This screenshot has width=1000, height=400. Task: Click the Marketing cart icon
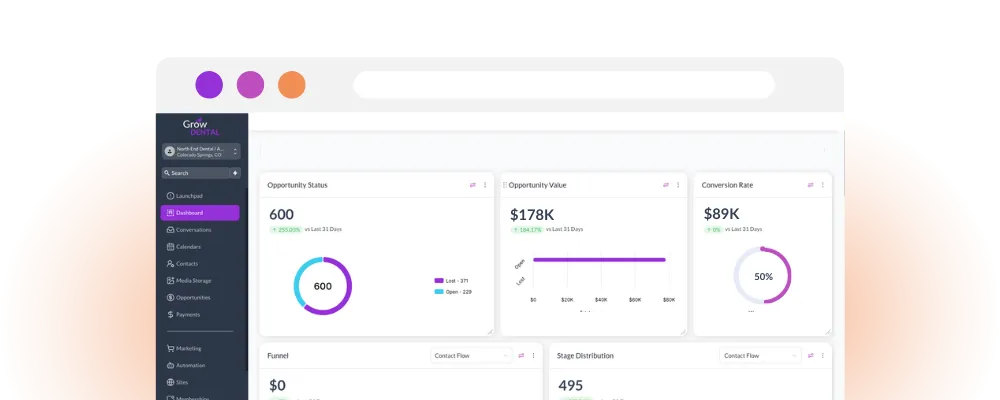coord(170,348)
